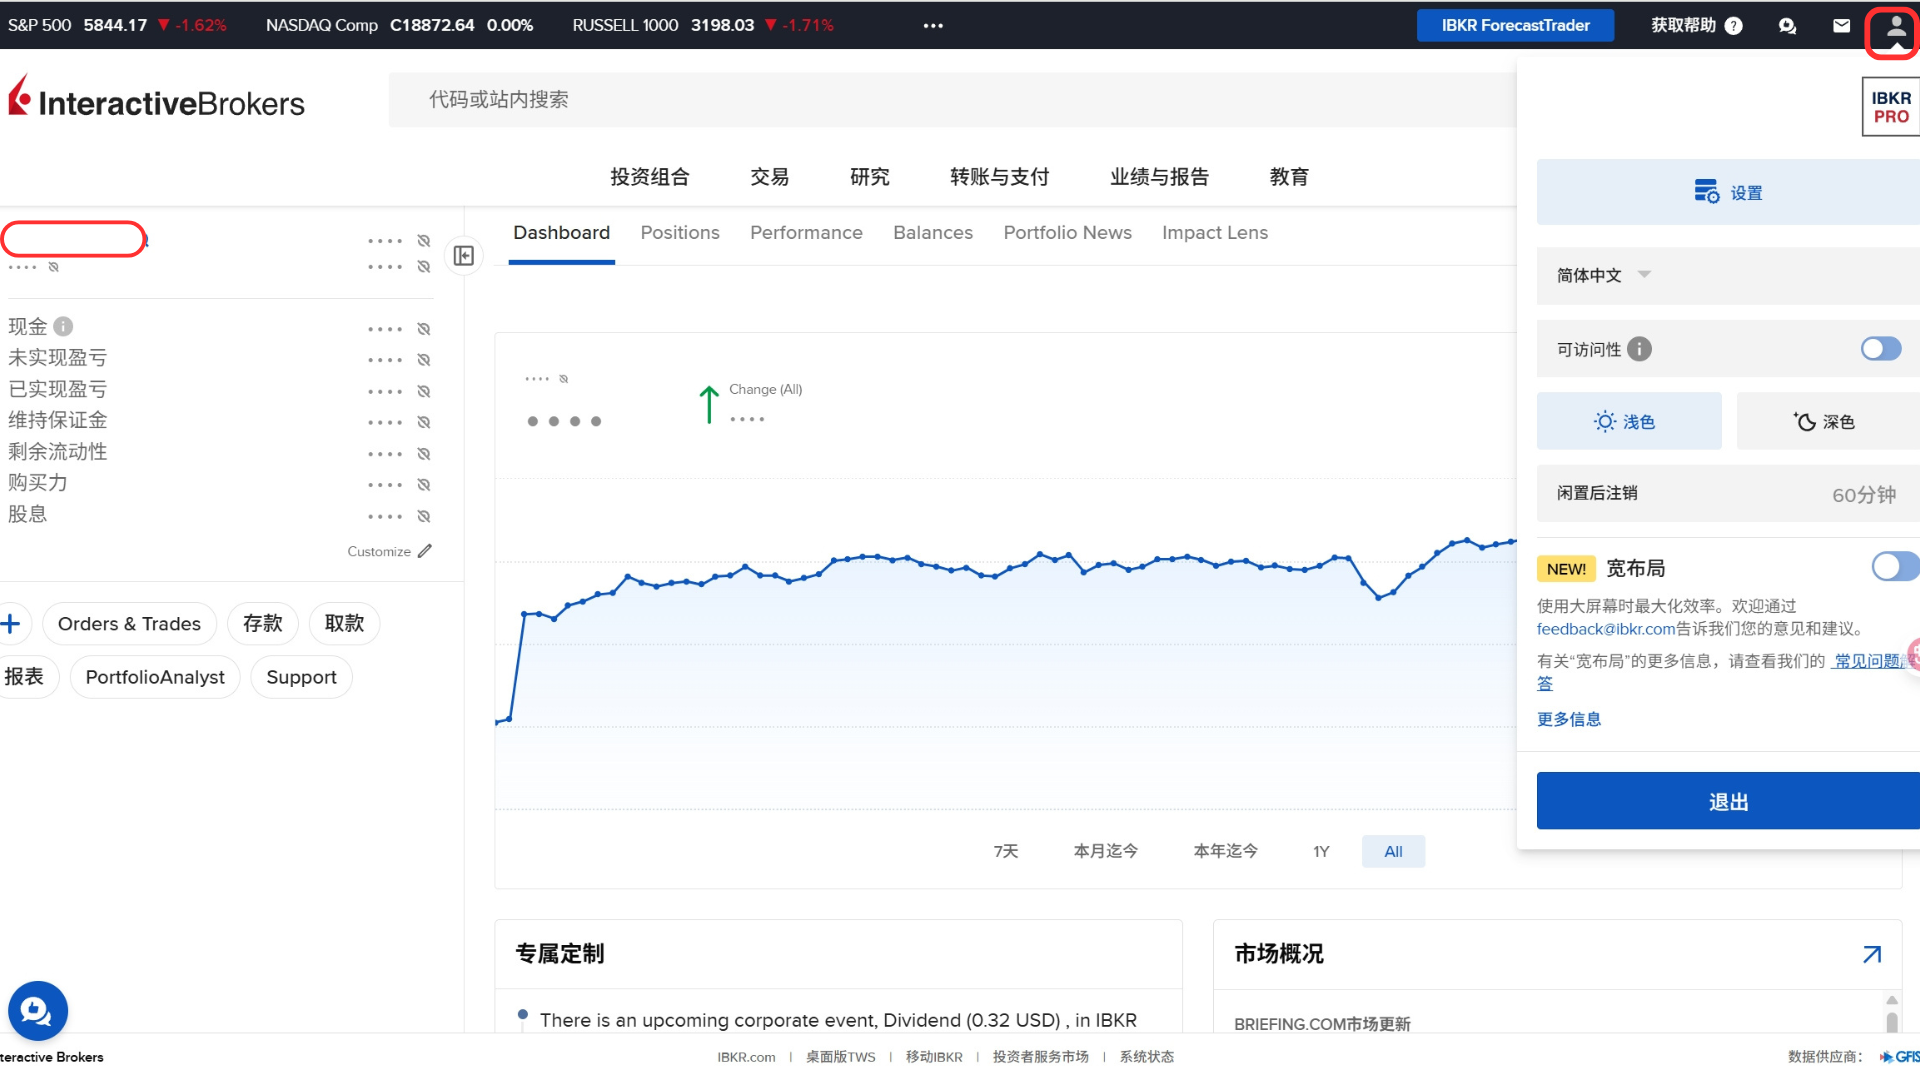Open the mail messages icon
Screen dimensions: 1920x1080
pyautogui.click(x=1841, y=26)
